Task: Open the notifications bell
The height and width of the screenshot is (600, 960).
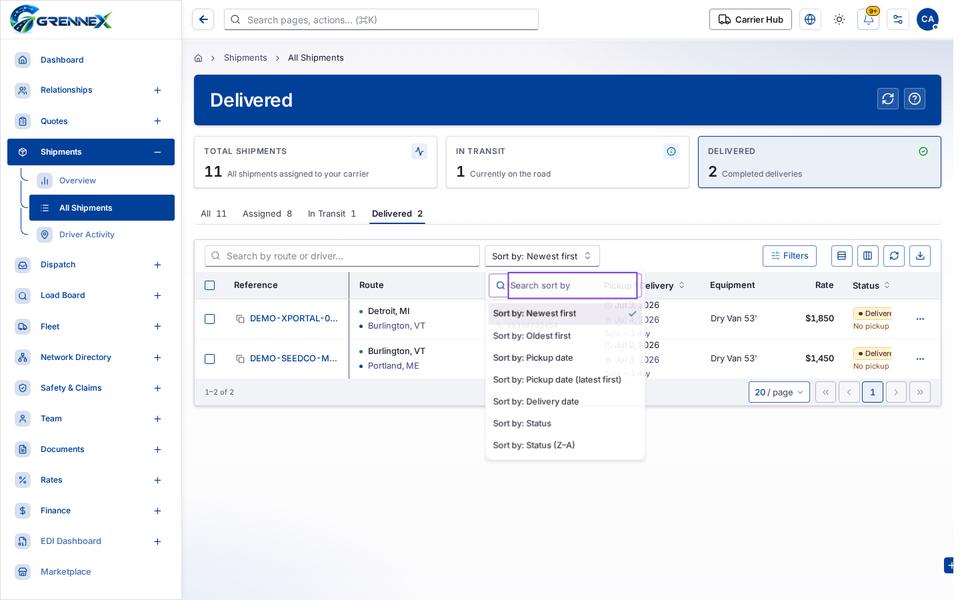Action: tap(868, 20)
